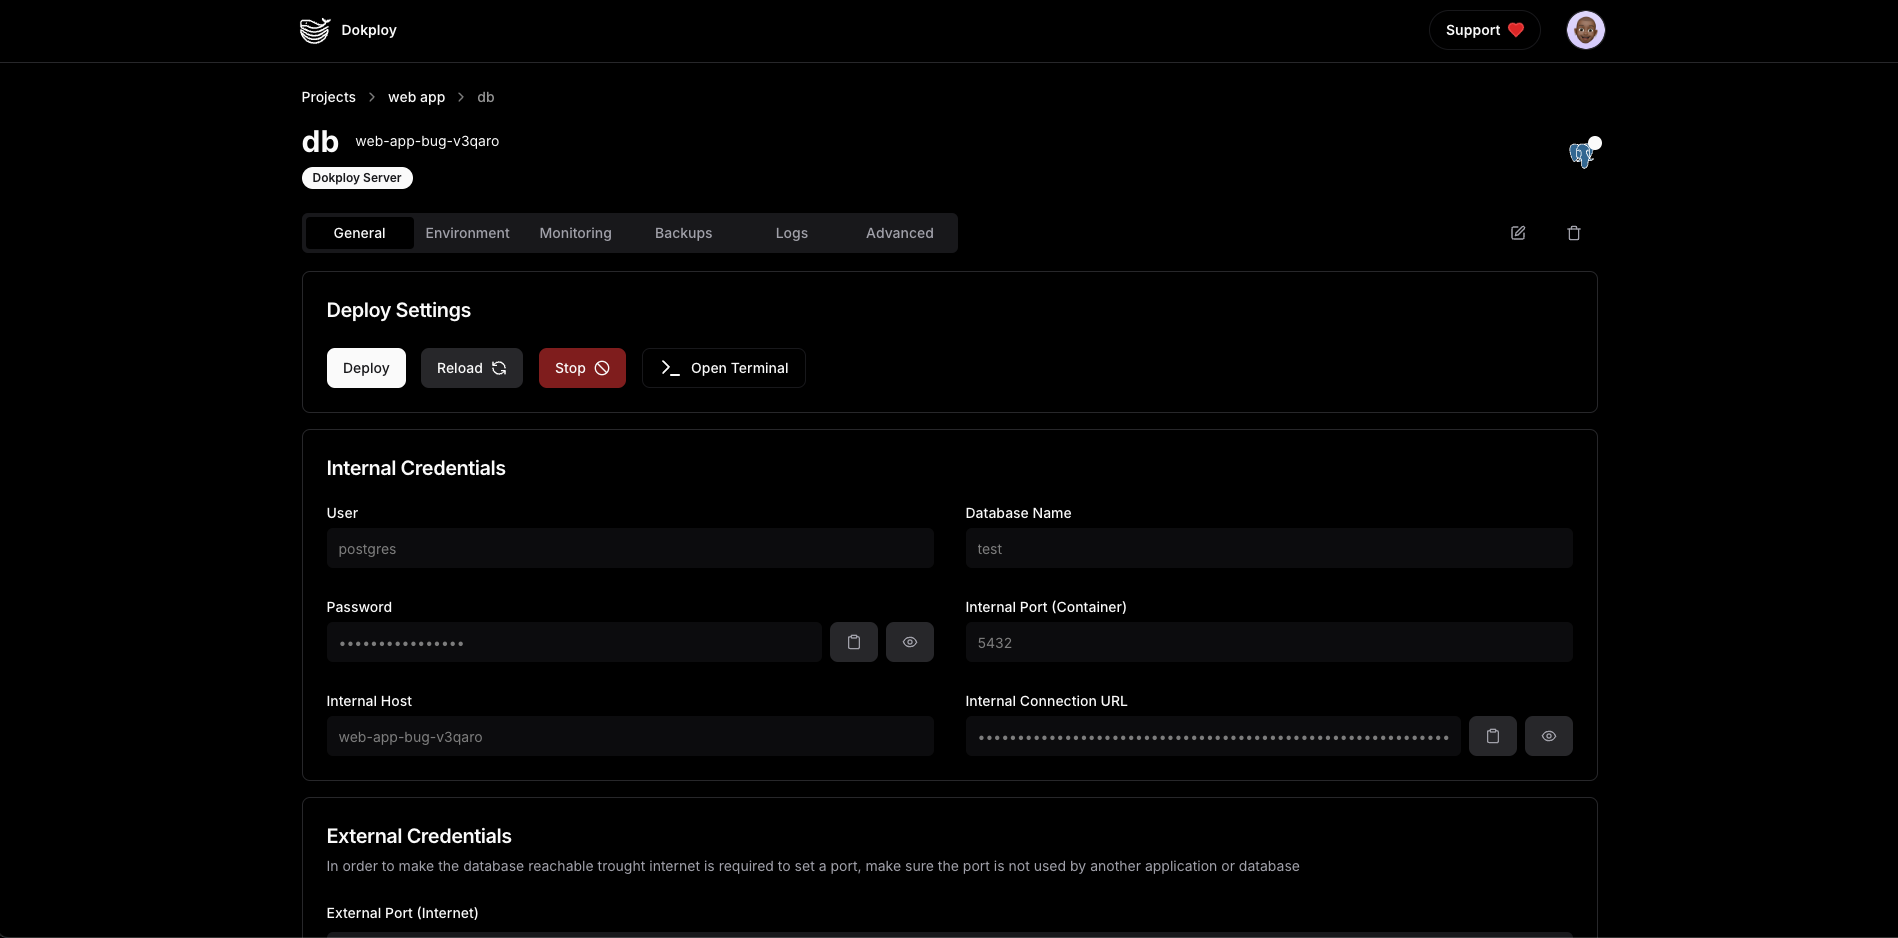Click the db breadcrumb item
This screenshot has width=1898, height=938.
(x=486, y=97)
